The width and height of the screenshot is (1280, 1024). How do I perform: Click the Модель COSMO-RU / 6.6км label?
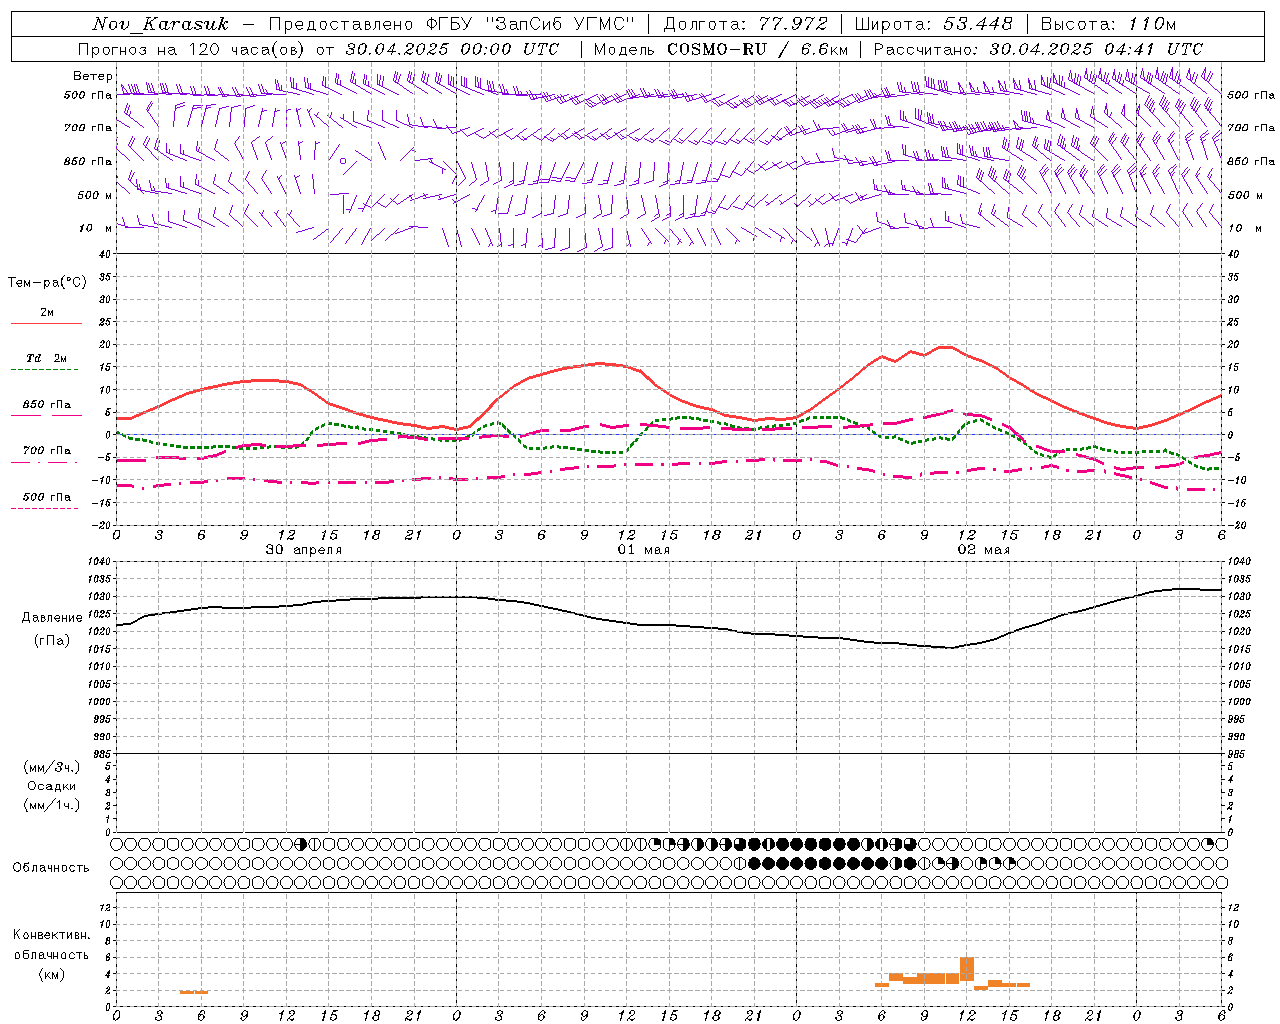click(x=720, y=49)
